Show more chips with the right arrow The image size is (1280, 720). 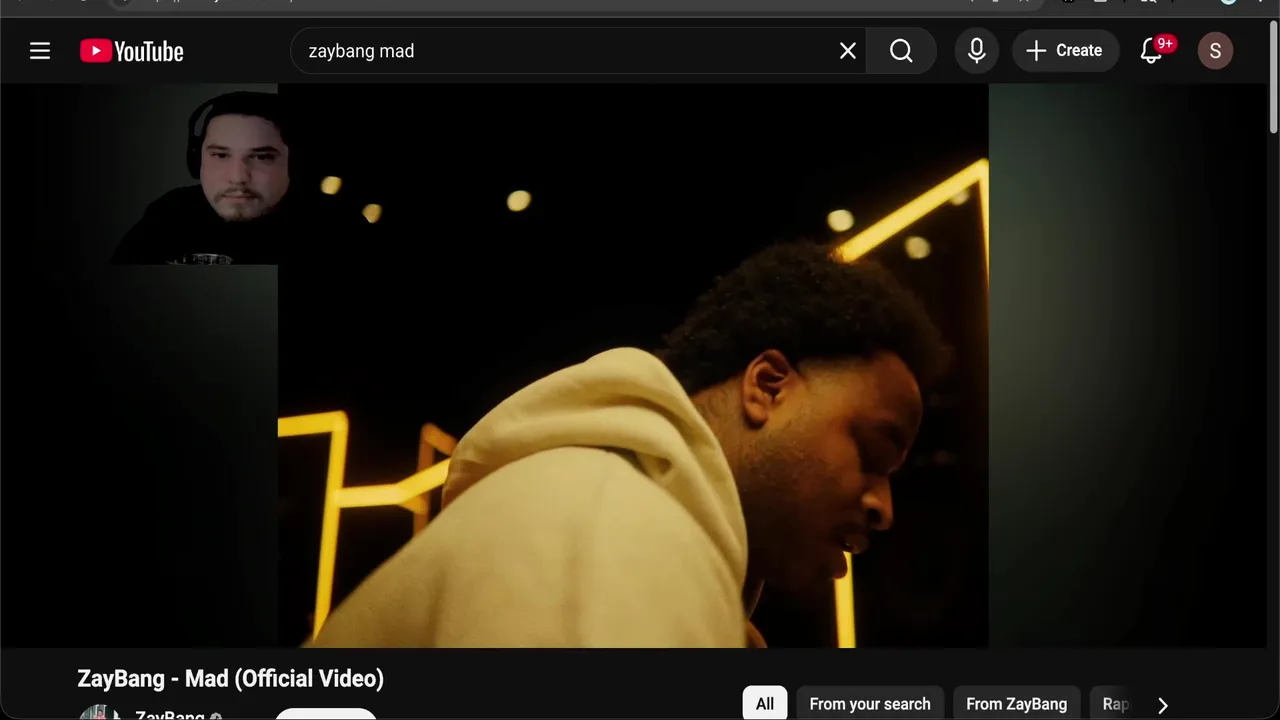coord(1162,705)
